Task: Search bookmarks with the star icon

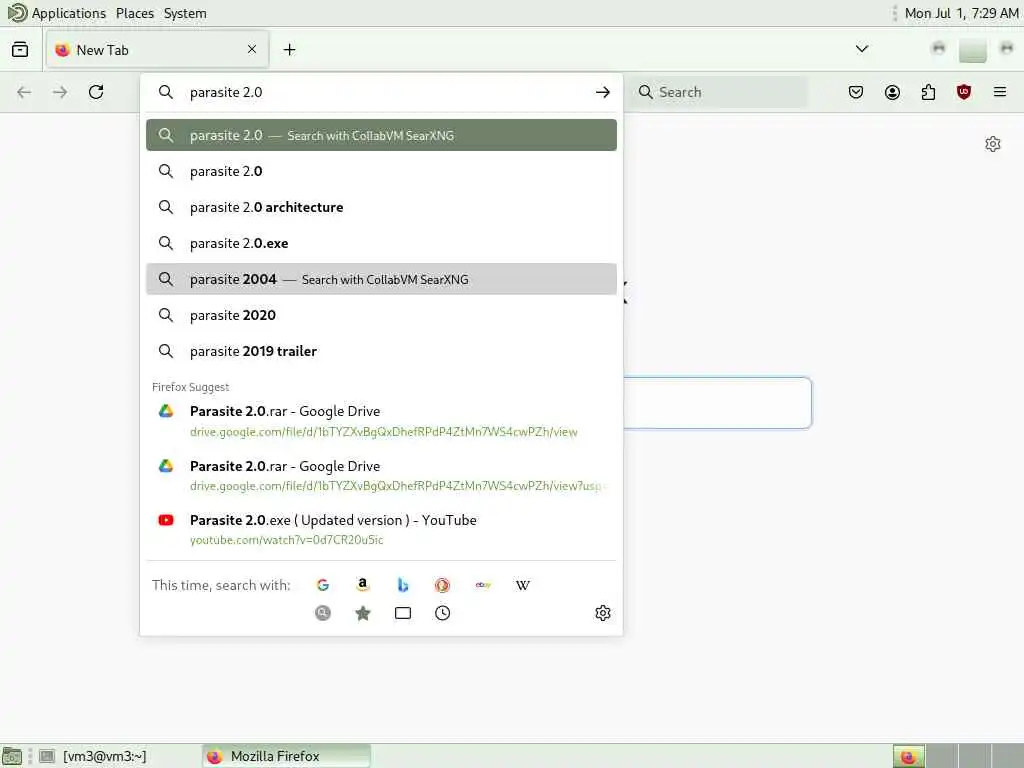Action: pyautogui.click(x=362, y=613)
